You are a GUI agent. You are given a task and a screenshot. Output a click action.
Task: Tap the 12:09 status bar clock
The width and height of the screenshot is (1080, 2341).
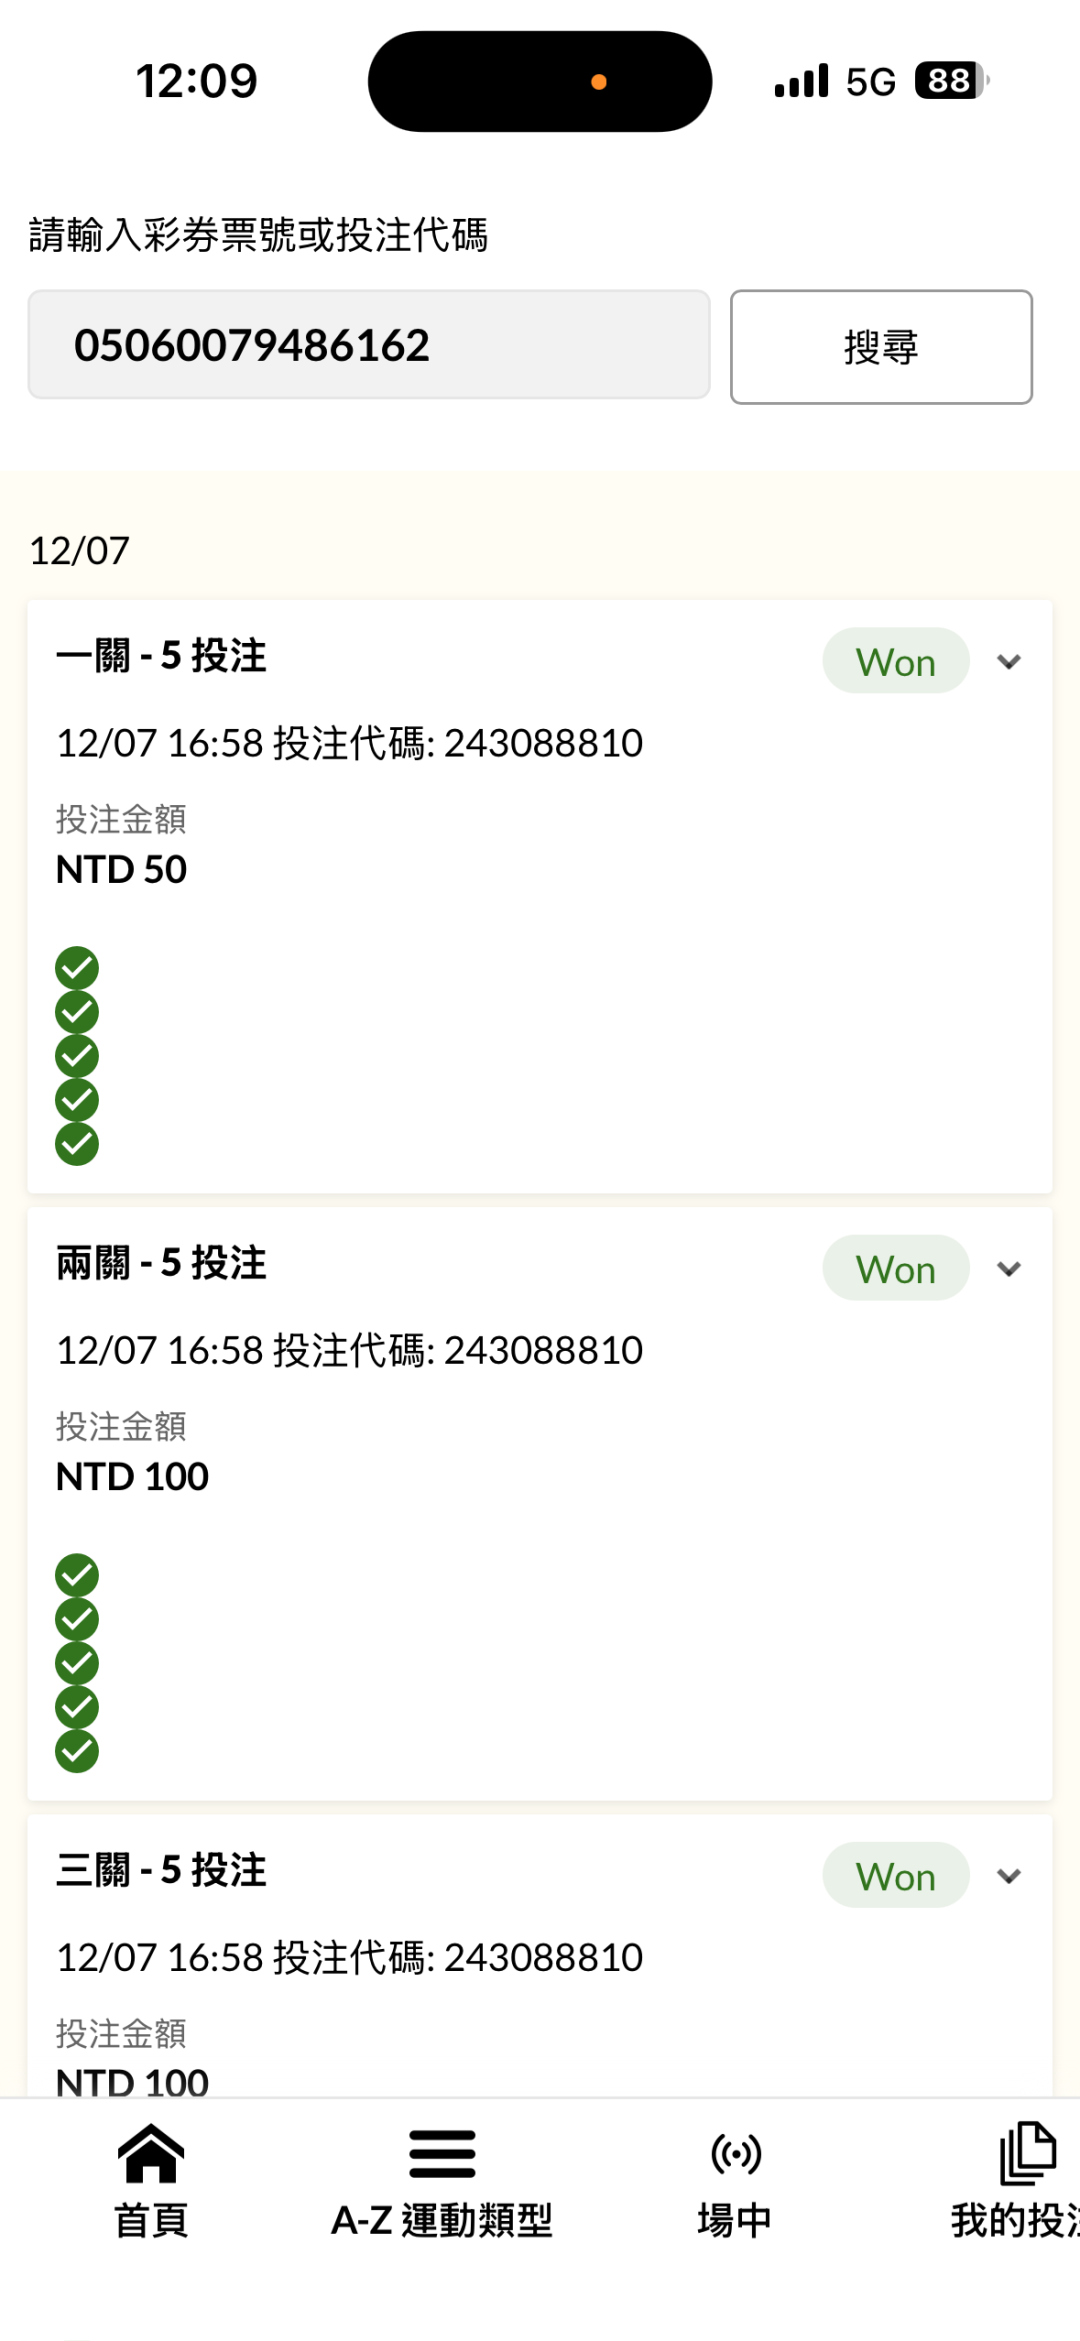click(x=197, y=81)
